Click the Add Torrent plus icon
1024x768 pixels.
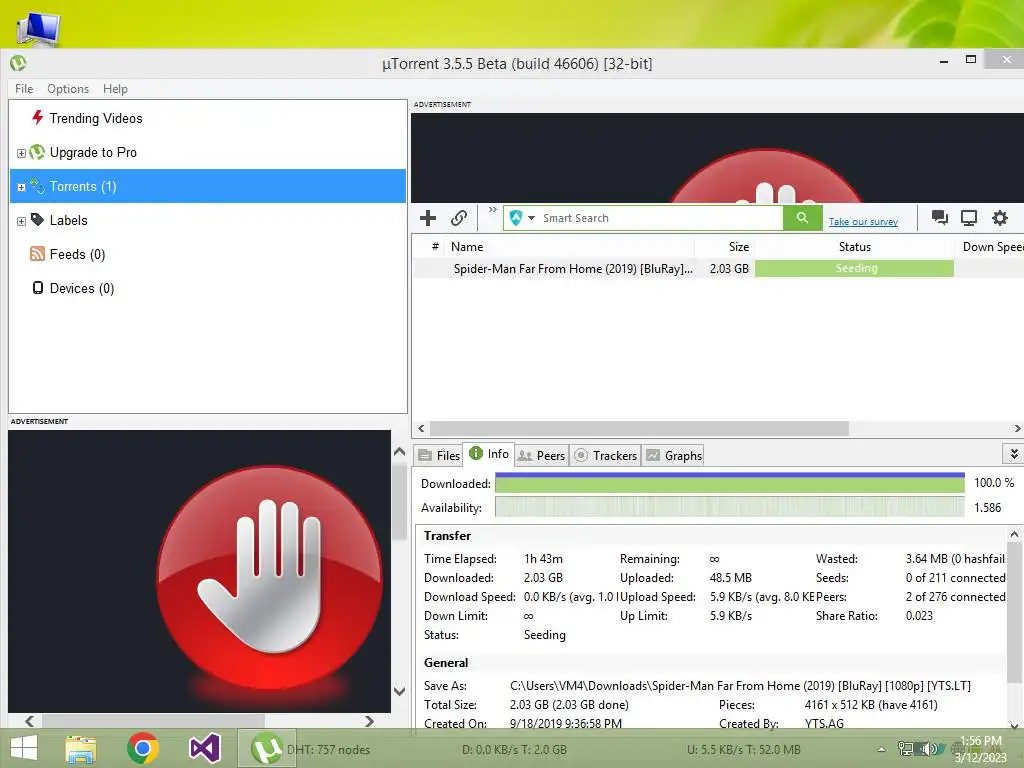coord(428,218)
